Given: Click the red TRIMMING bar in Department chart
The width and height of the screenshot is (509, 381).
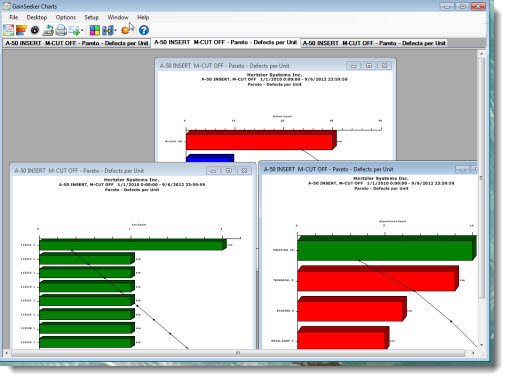Looking at the screenshot, I should (x=378, y=279).
